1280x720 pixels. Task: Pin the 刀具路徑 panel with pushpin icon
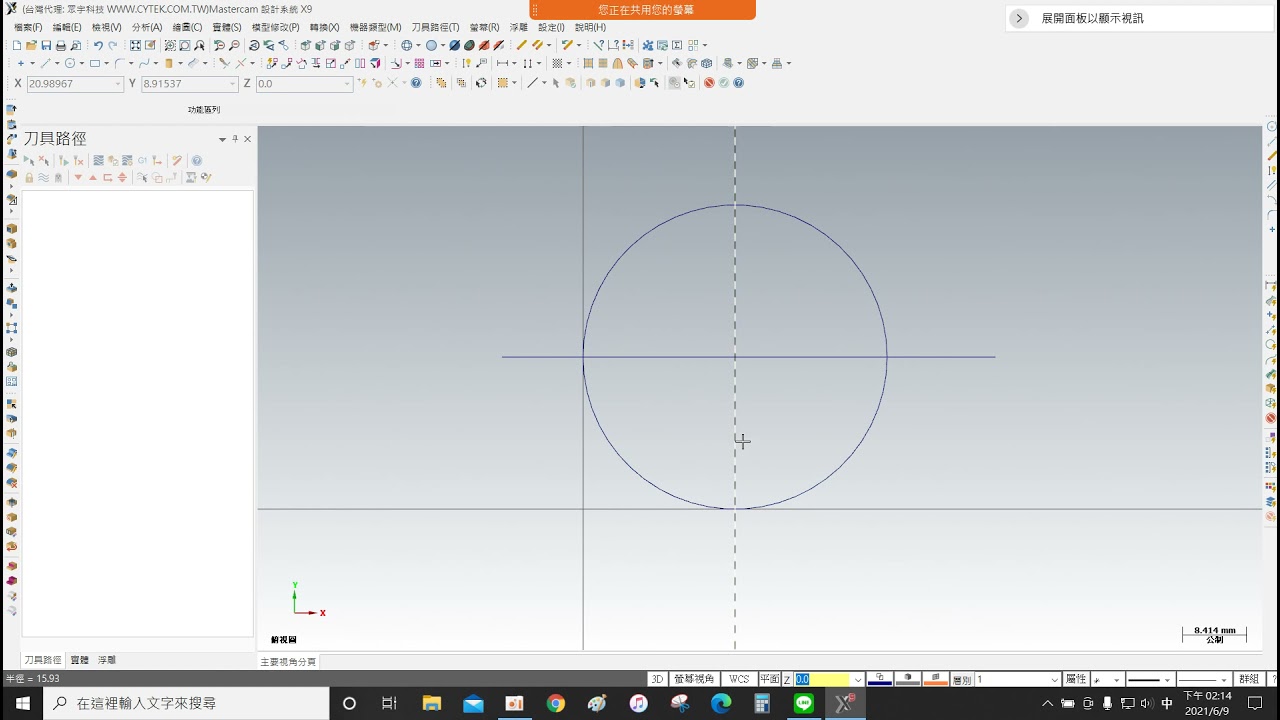235,139
